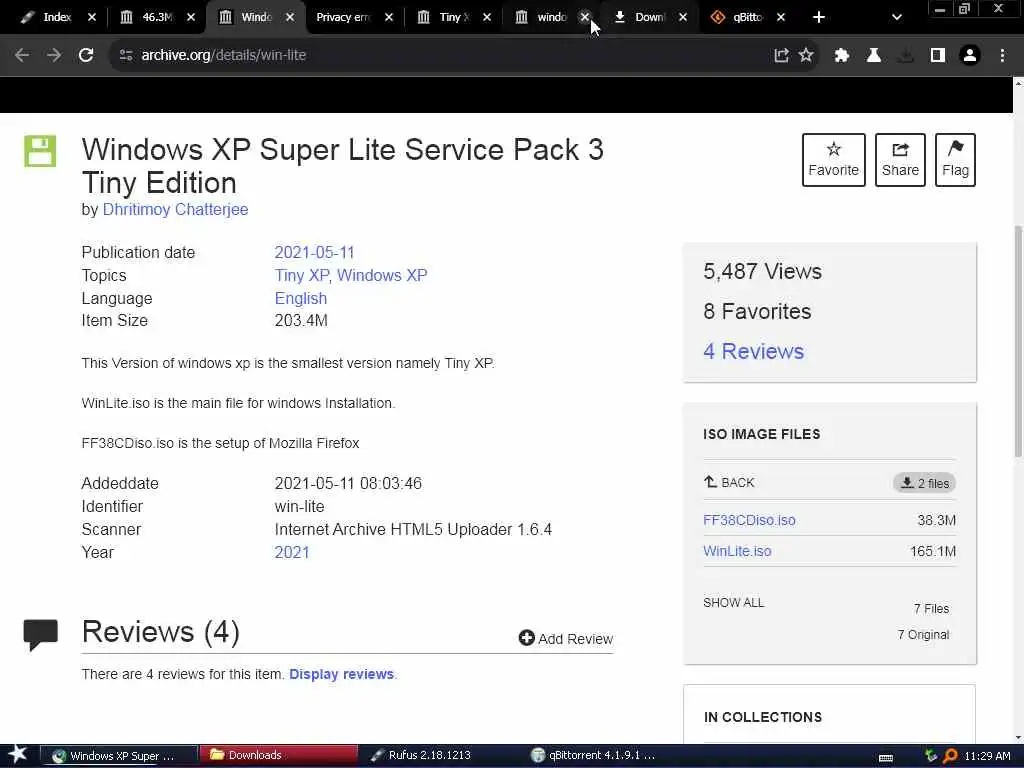The width and height of the screenshot is (1024, 768).
Task: Expand the tab search dropdown
Action: click(x=897, y=17)
